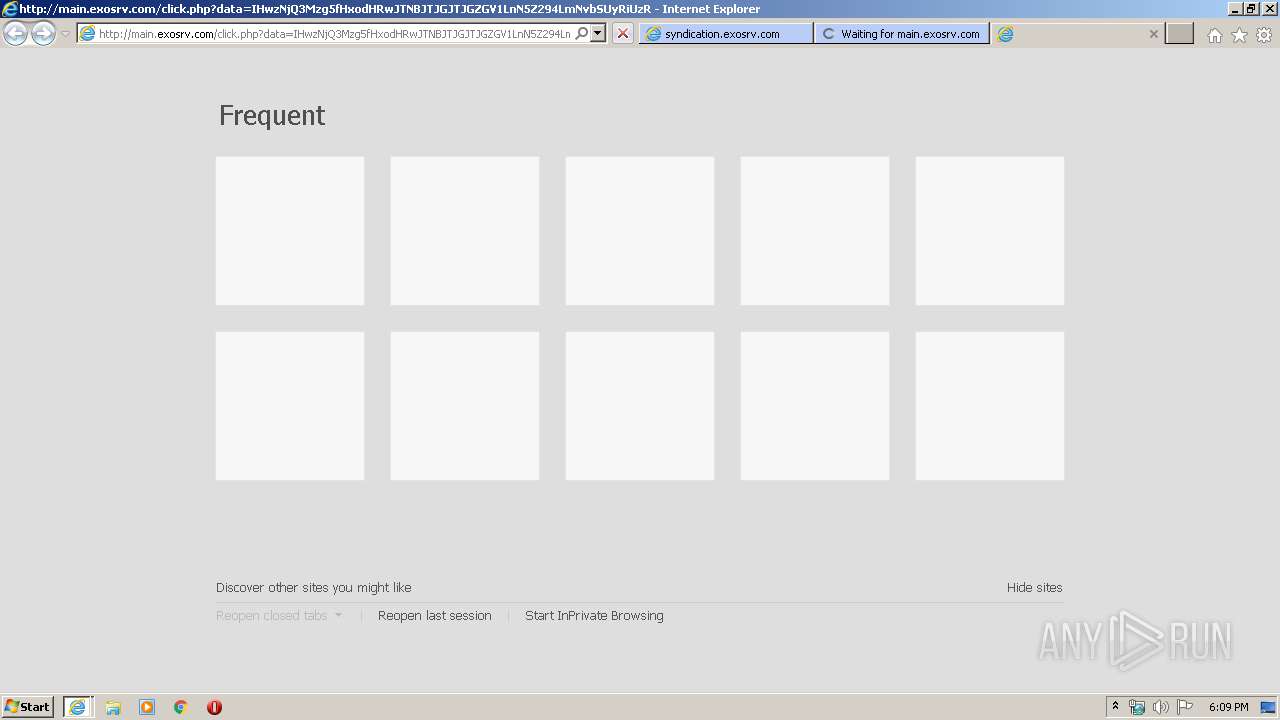Open the recent pages dropdown beside Forward
Image resolution: width=1280 pixels, height=720 pixels.
coord(65,34)
